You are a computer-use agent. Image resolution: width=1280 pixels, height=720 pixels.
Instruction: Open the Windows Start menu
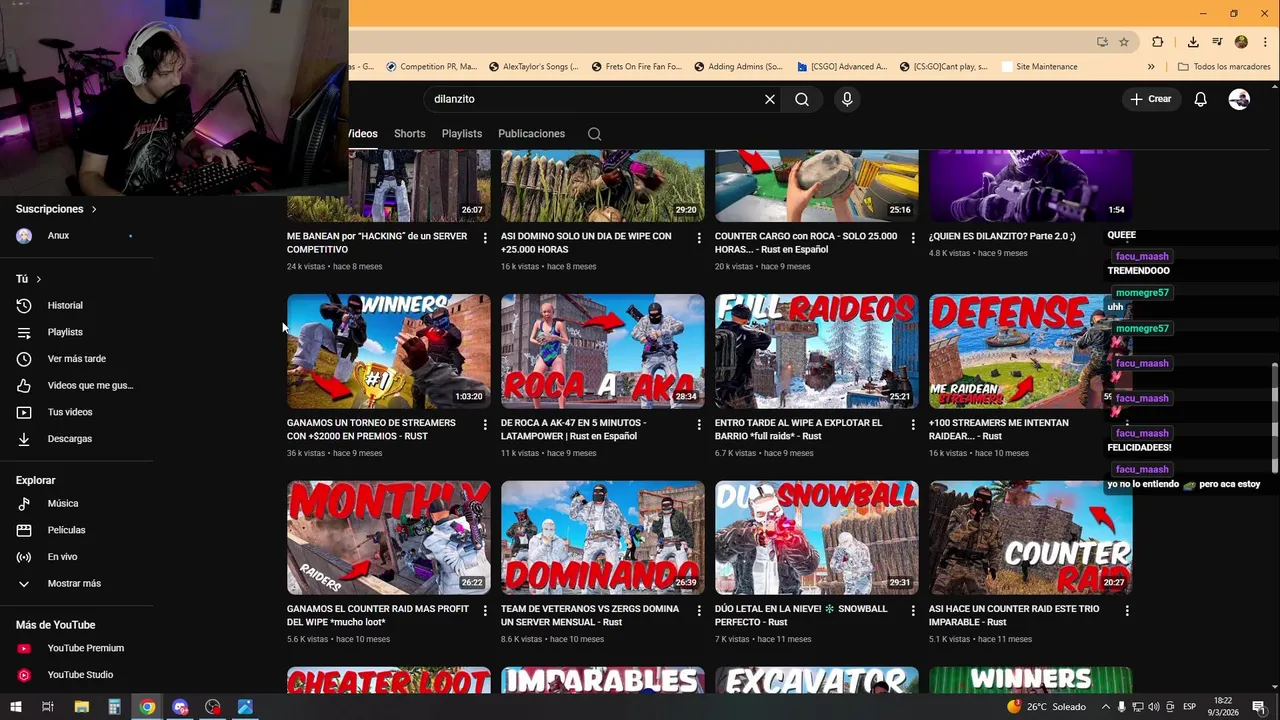pos(16,707)
